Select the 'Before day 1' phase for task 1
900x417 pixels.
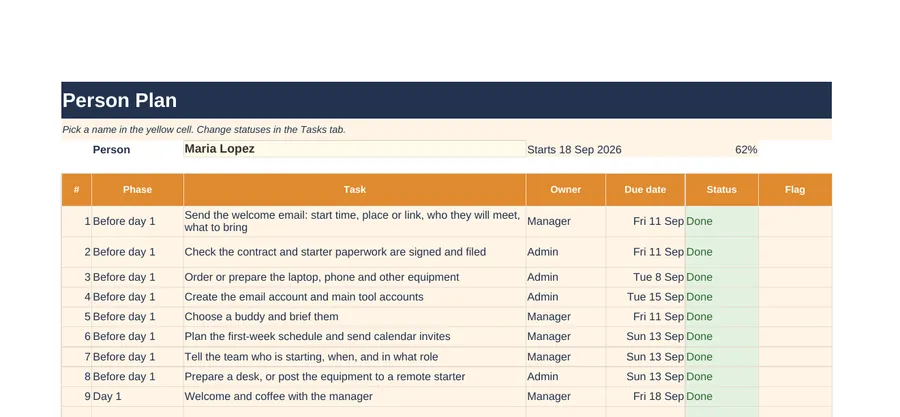[137, 221]
